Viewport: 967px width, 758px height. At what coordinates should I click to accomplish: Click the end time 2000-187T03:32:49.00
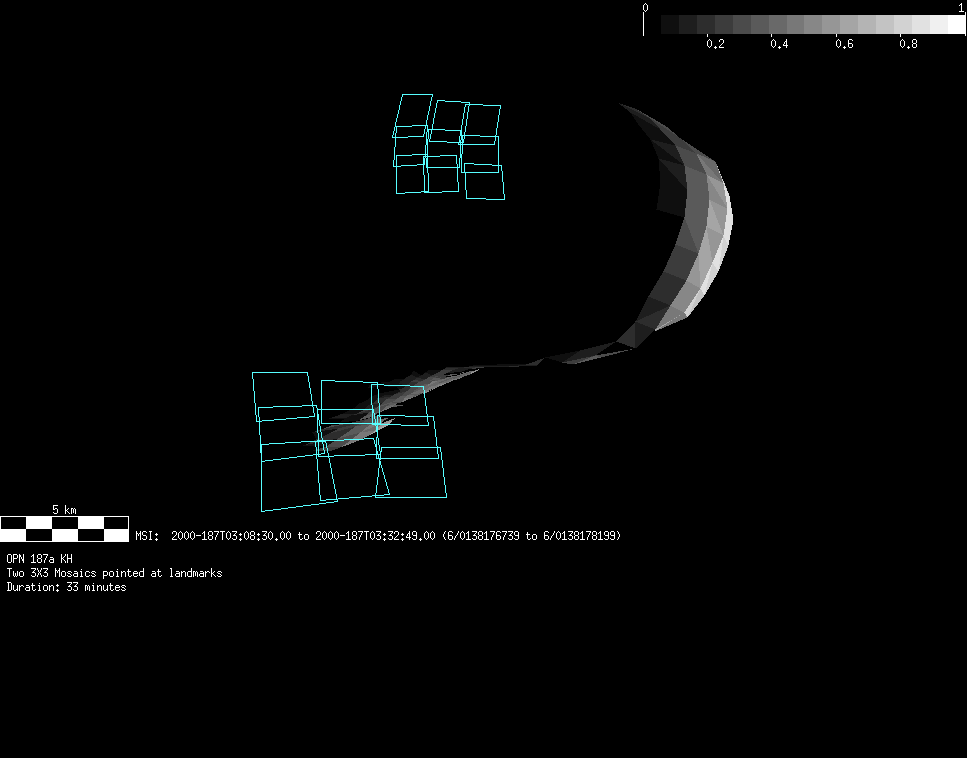click(375, 536)
